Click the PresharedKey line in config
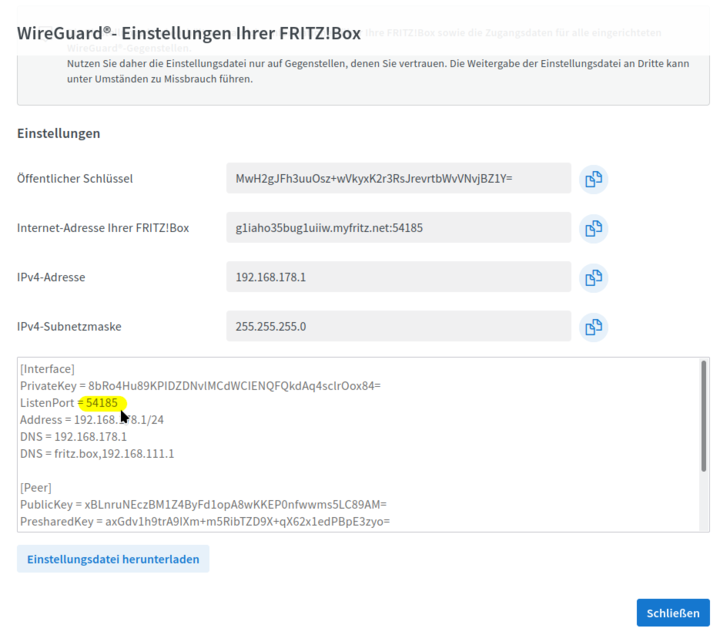 pyautogui.click(x=205, y=522)
